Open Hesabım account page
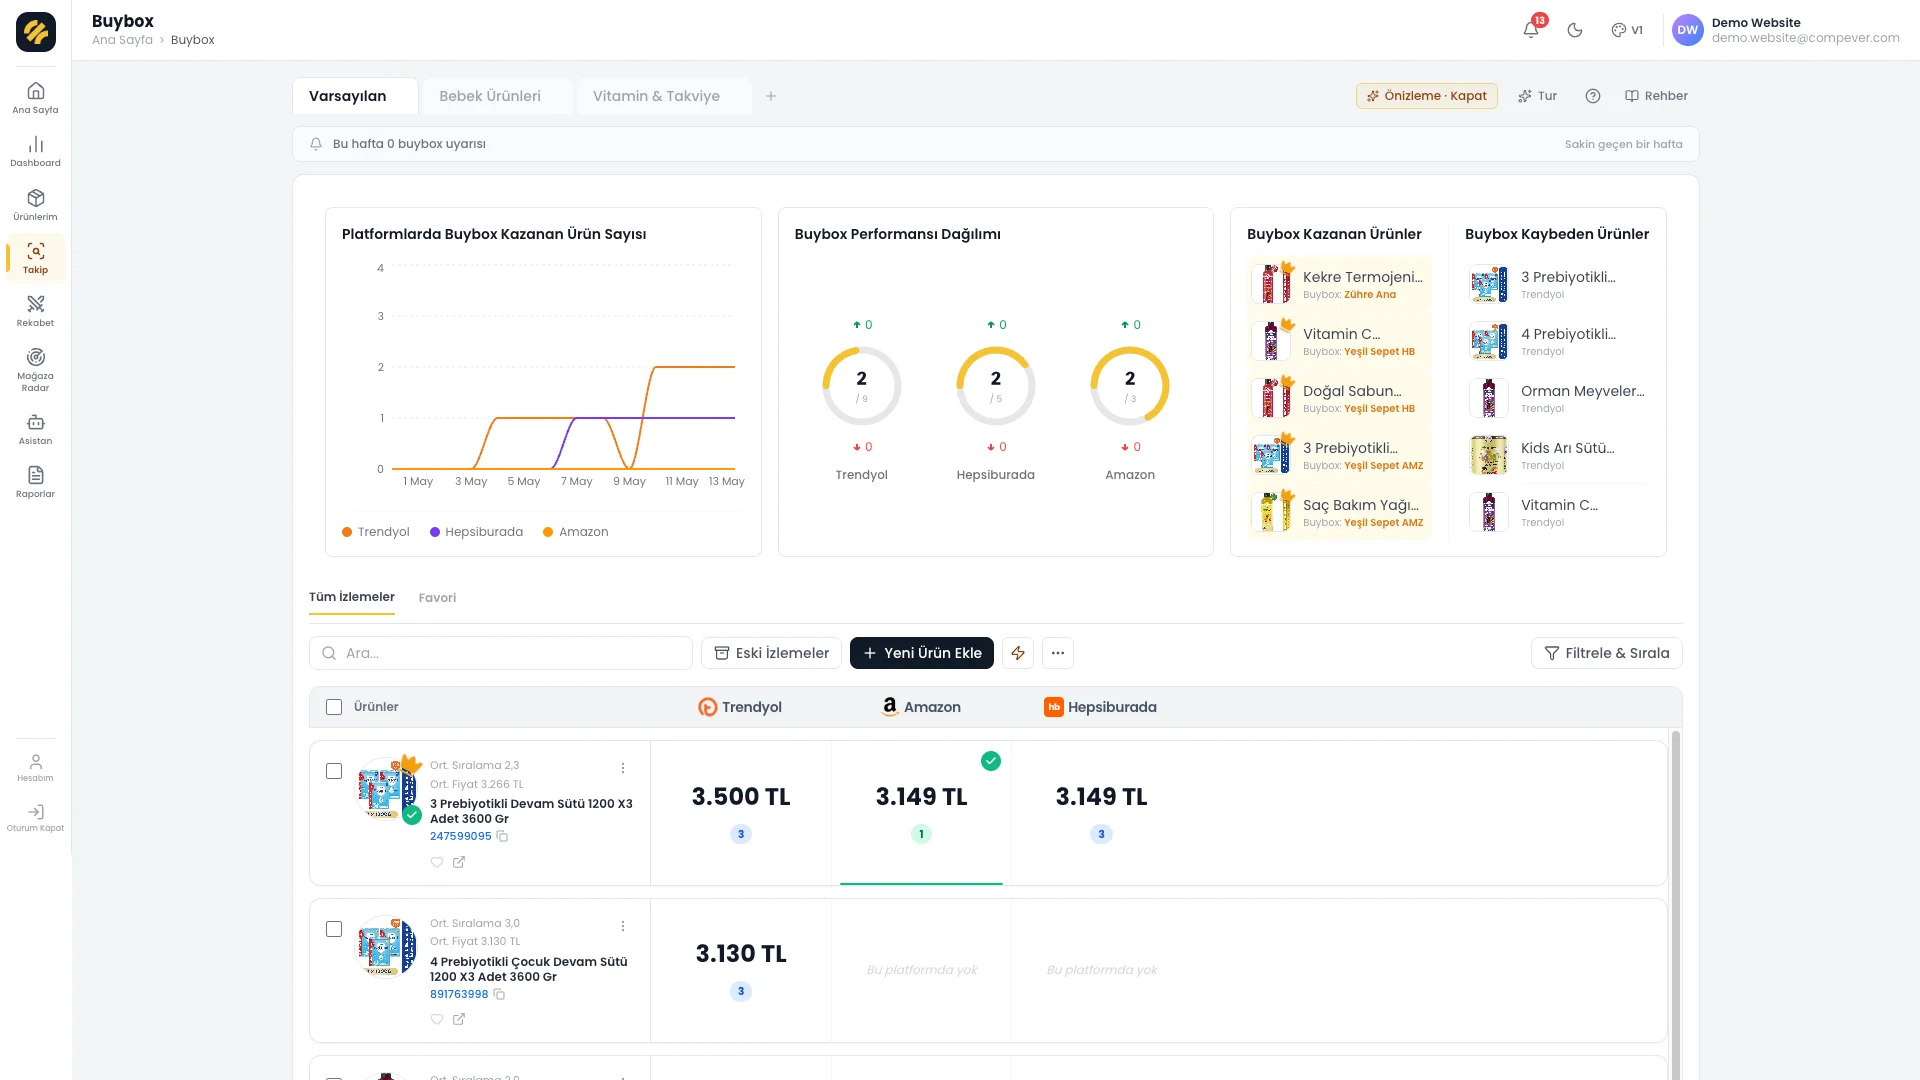Viewport: 1920px width, 1080px height. [x=35, y=767]
